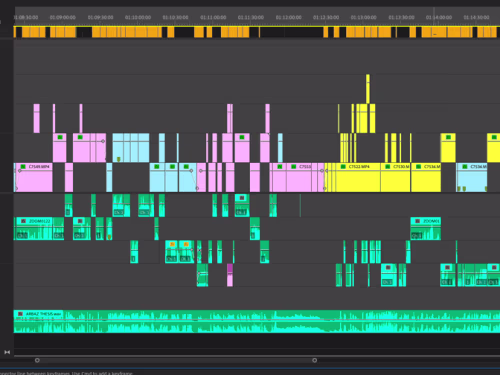The width and height of the screenshot is (500, 375).
Task: Click the opacity keyframe at C7549.MP4 clip start
Action: click(20, 171)
